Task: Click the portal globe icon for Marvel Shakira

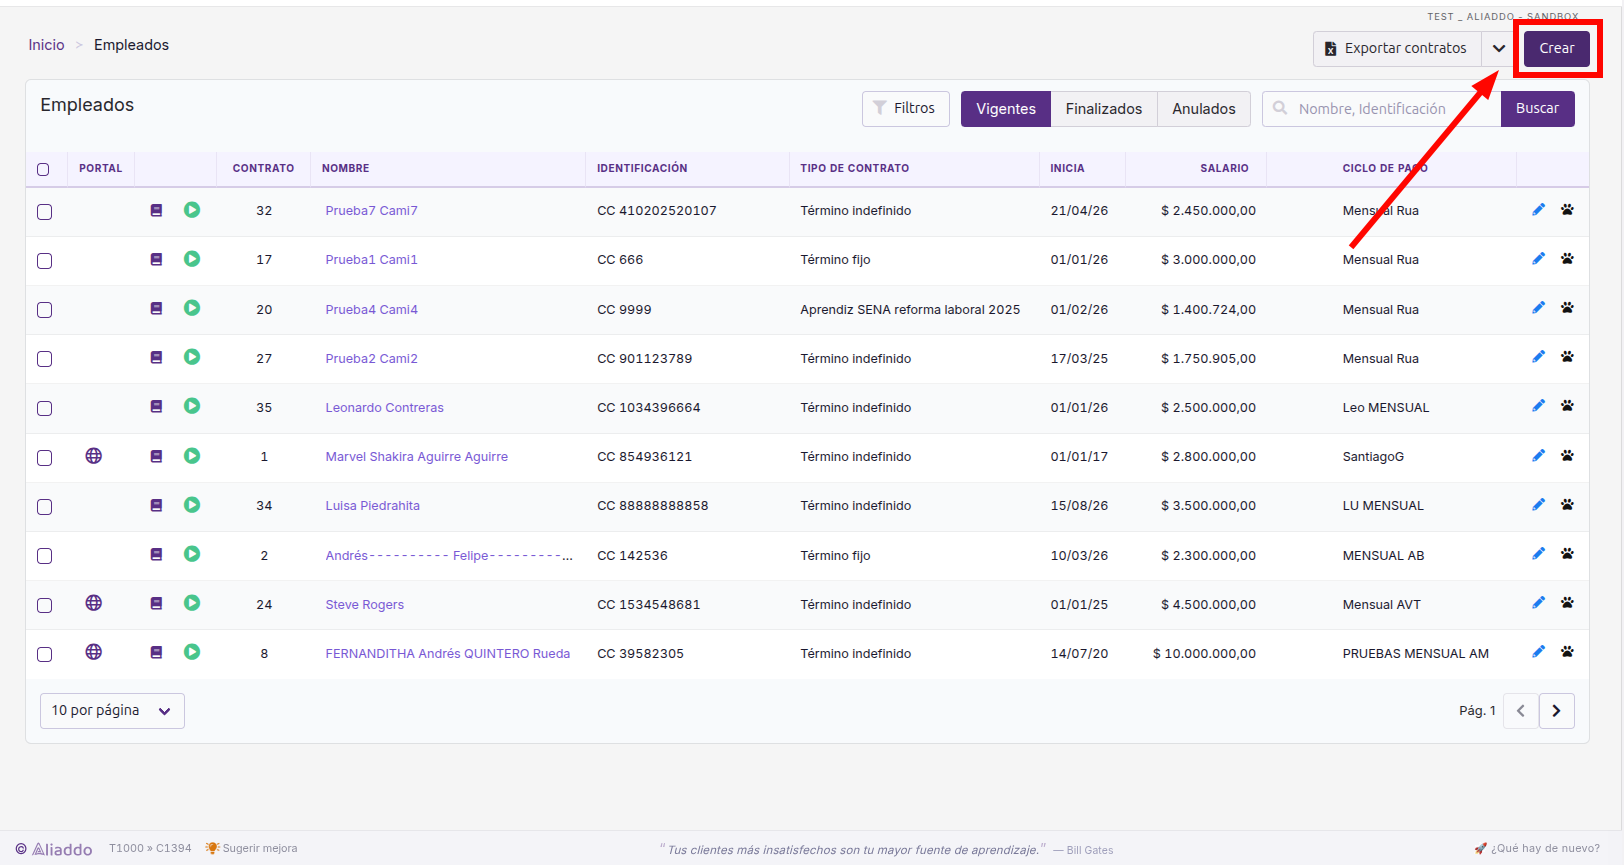Action: pos(94,456)
